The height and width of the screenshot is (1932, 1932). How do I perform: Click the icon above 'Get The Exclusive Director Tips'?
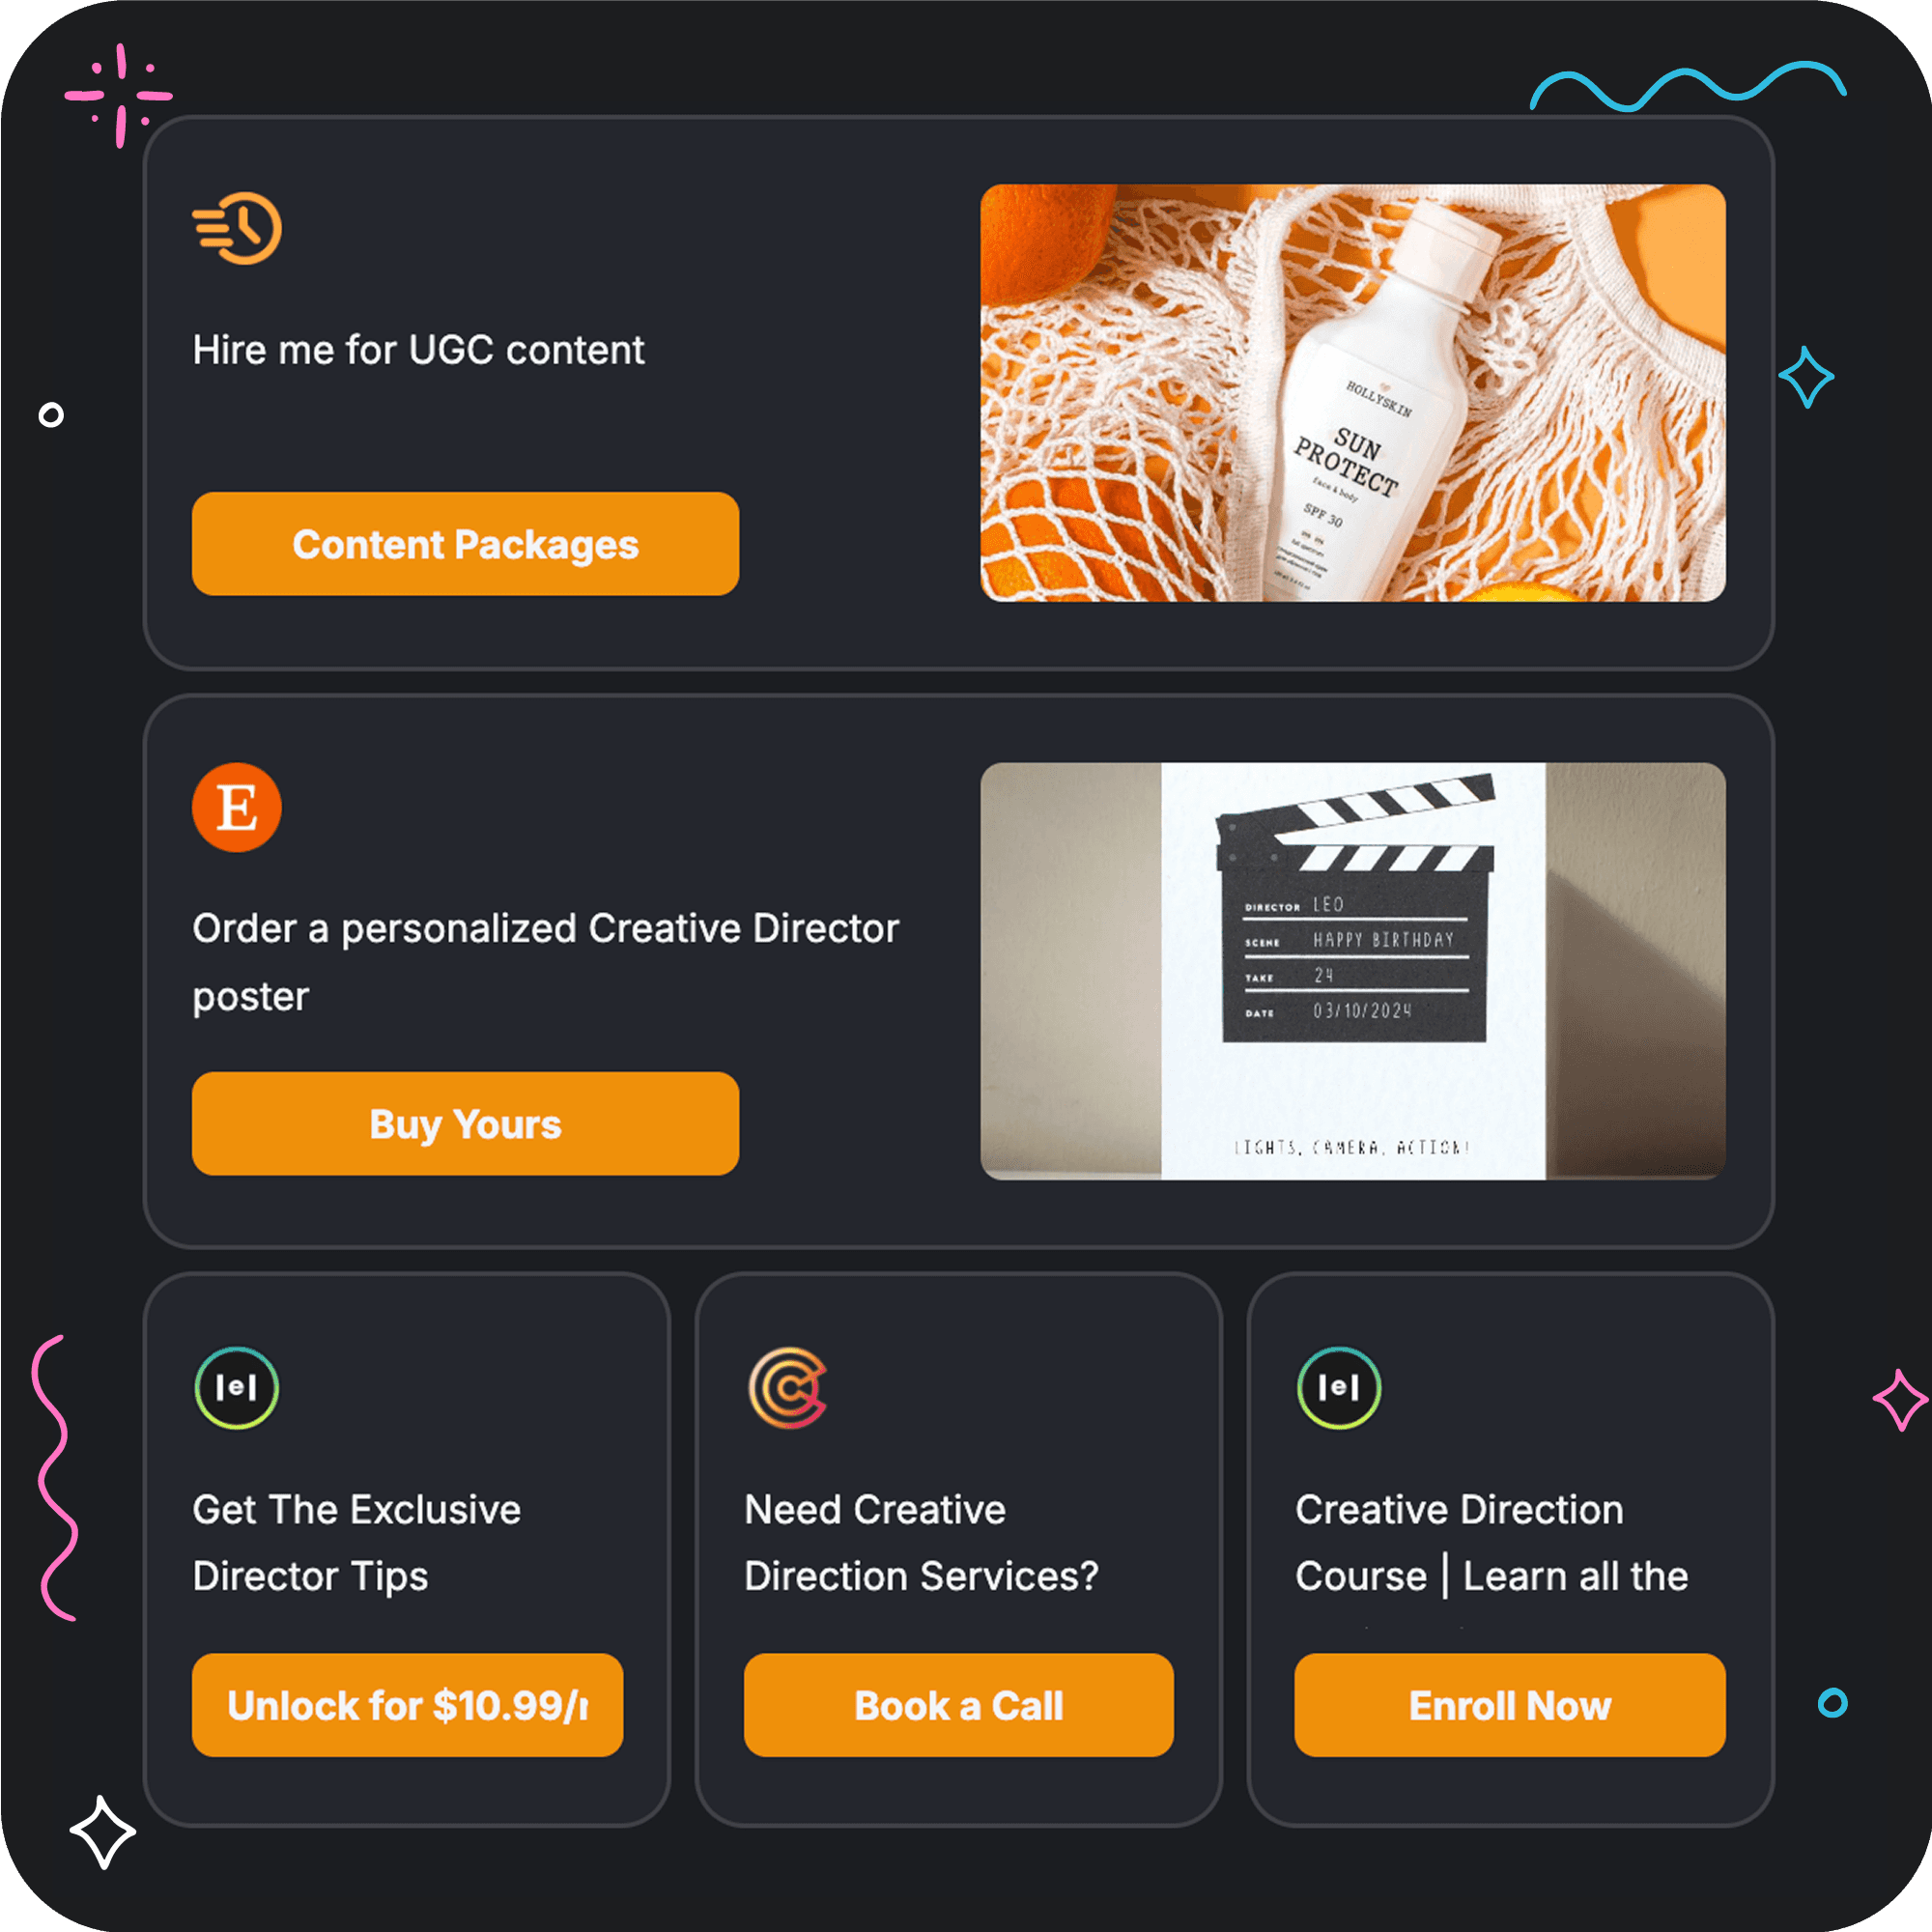tap(237, 1387)
